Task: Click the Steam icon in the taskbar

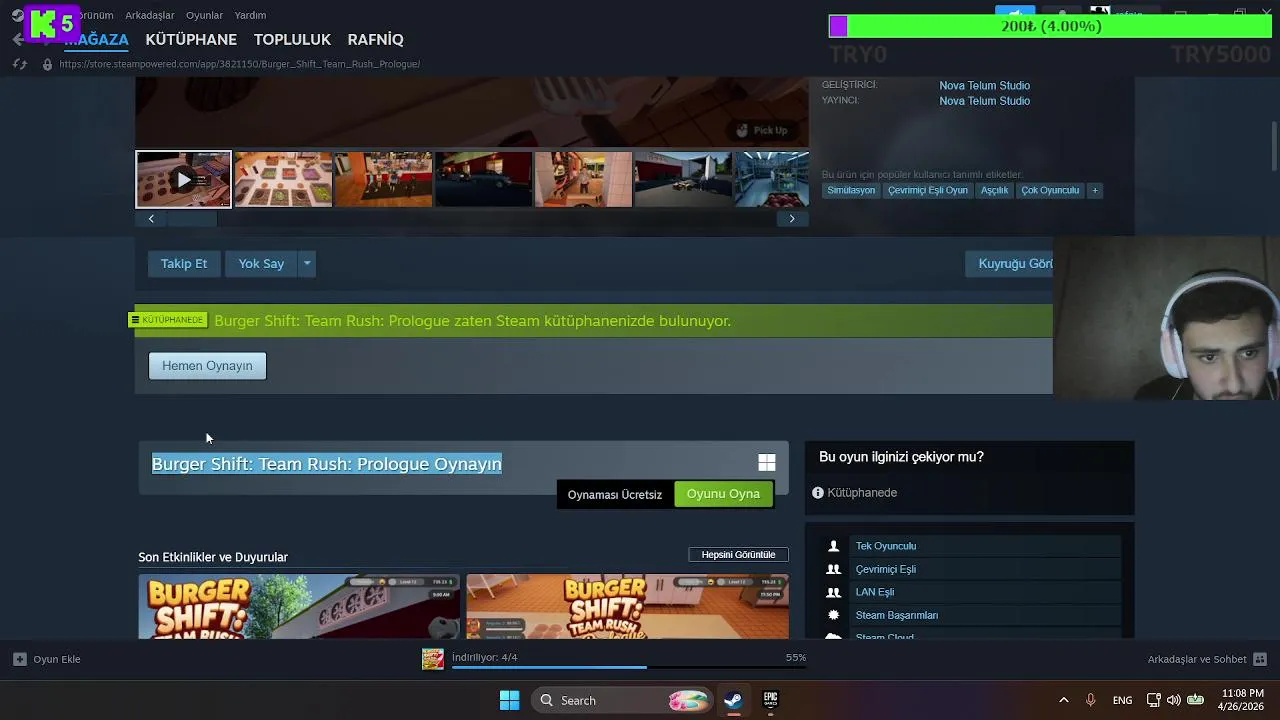Action: coord(733,700)
